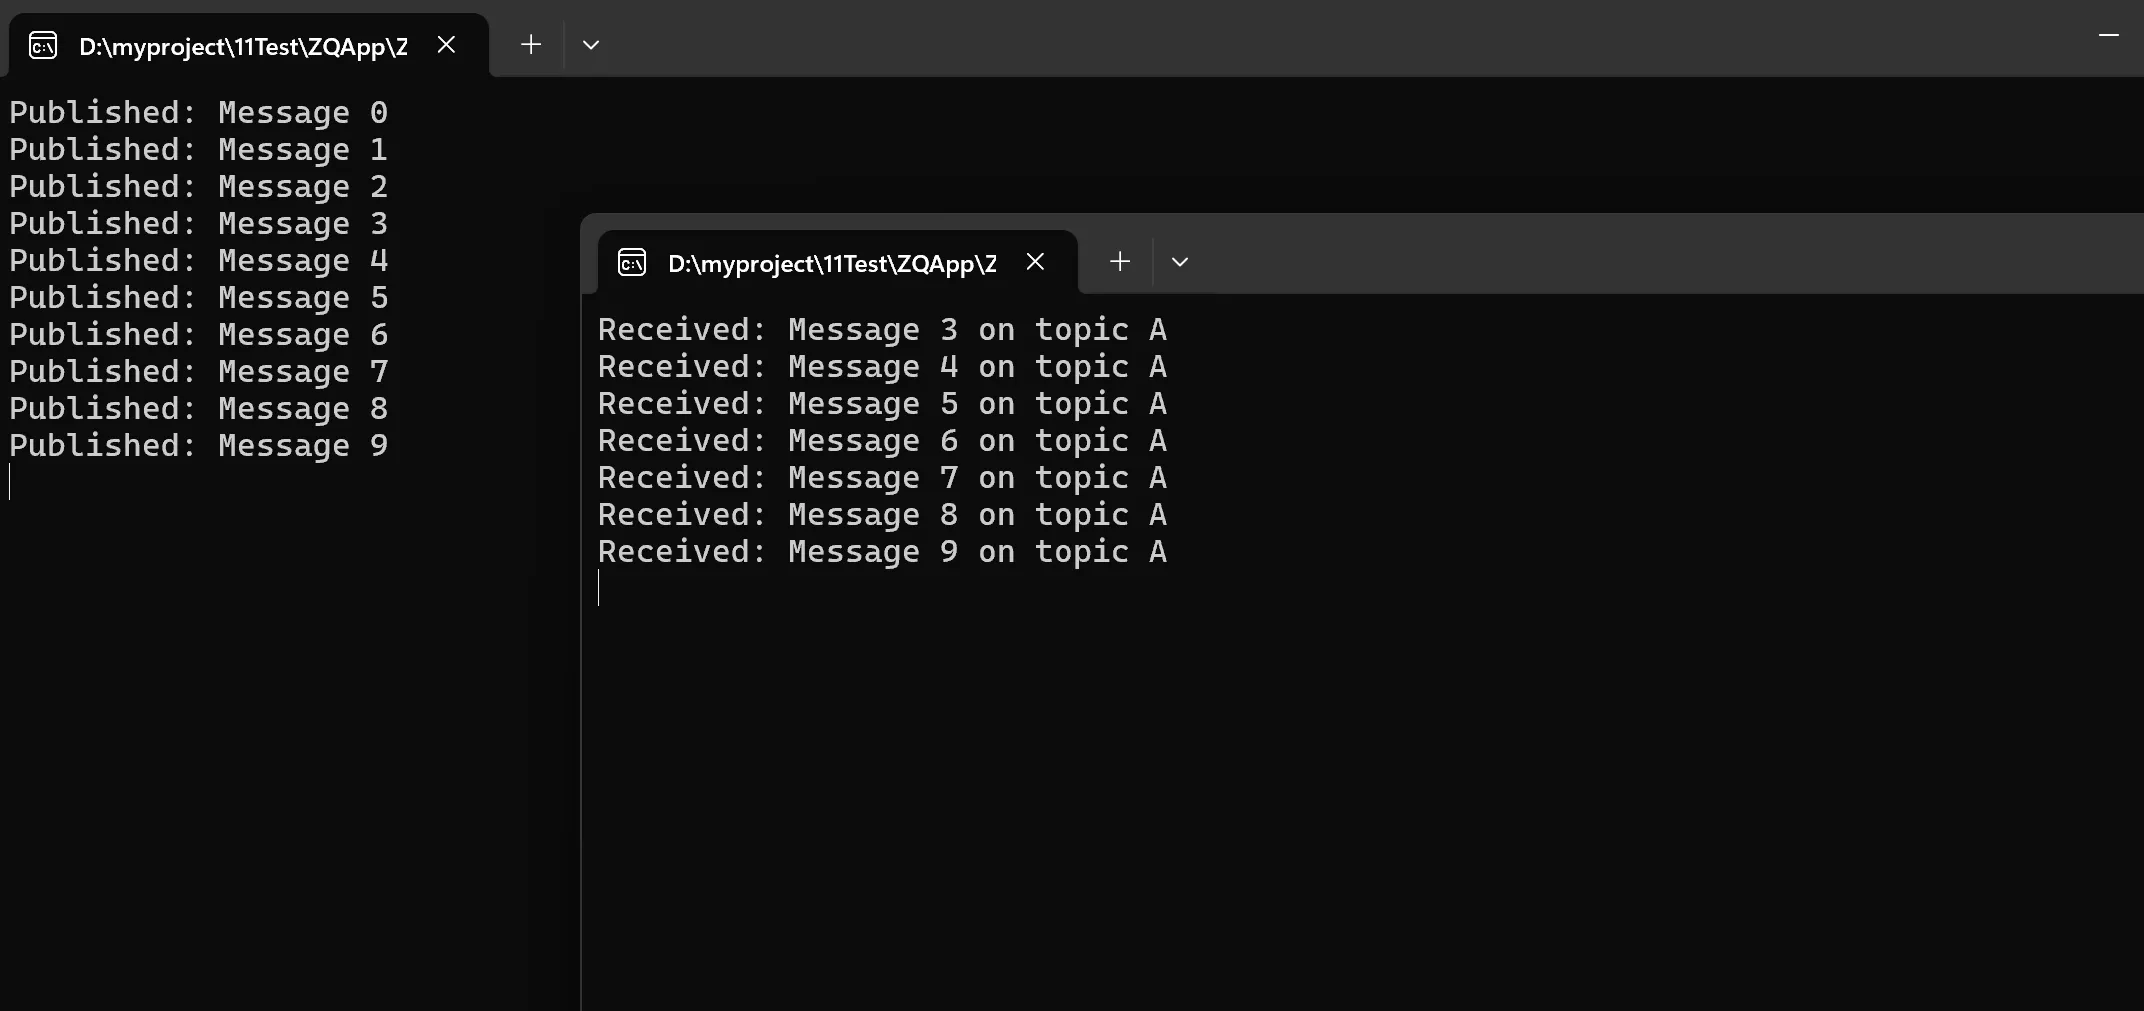Screen dimensions: 2144x1011
Task: Click the "Received: Message 3 on topic A" line
Action: click(x=882, y=330)
